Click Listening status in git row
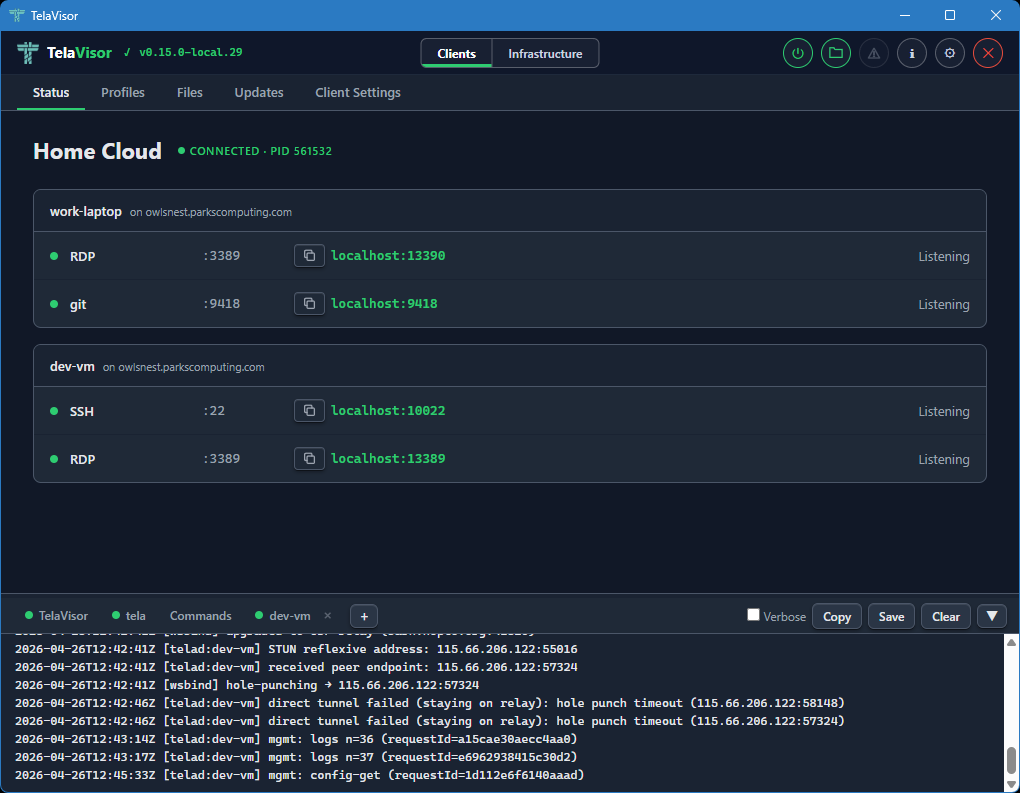The width and height of the screenshot is (1020, 793). [x=943, y=304]
